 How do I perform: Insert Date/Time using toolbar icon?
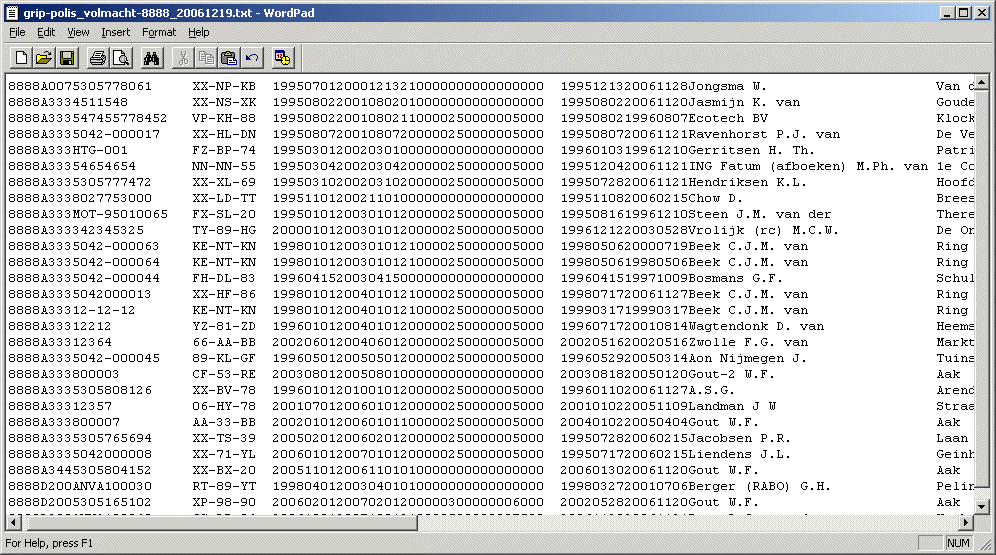click(283, 58)
